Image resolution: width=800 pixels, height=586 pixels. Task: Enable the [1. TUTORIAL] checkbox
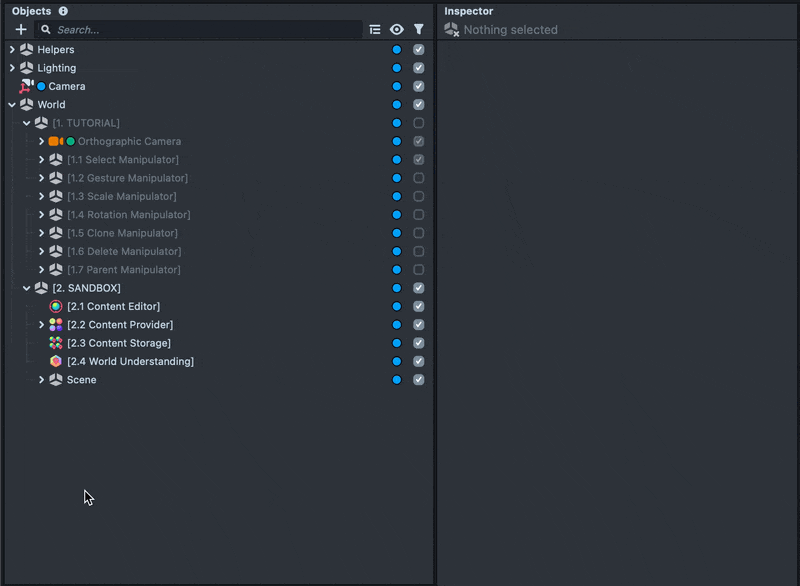[x=419, y=123]
